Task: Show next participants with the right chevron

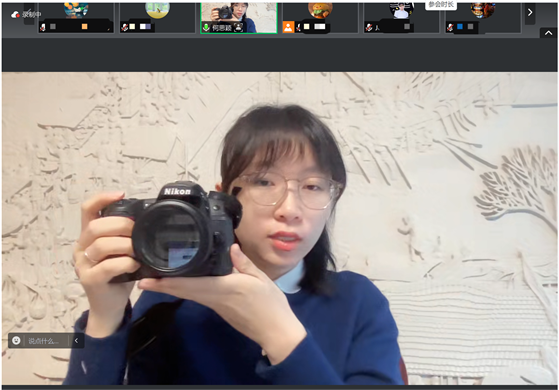Action: 530,12
